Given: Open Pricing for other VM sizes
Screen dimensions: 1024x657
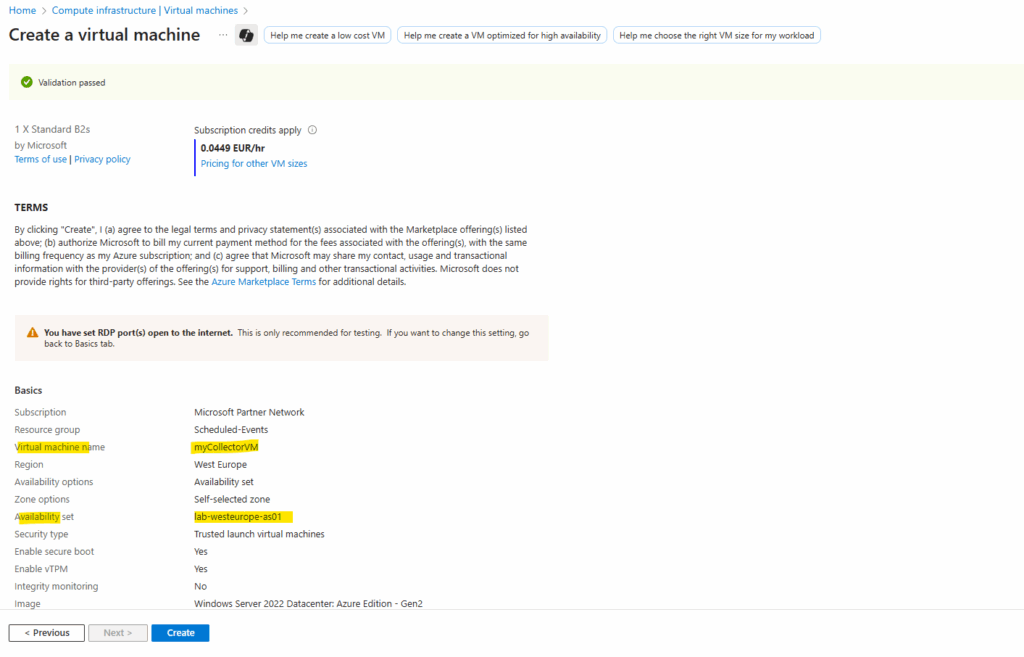Looking at the screenshot, I should 254,163.
